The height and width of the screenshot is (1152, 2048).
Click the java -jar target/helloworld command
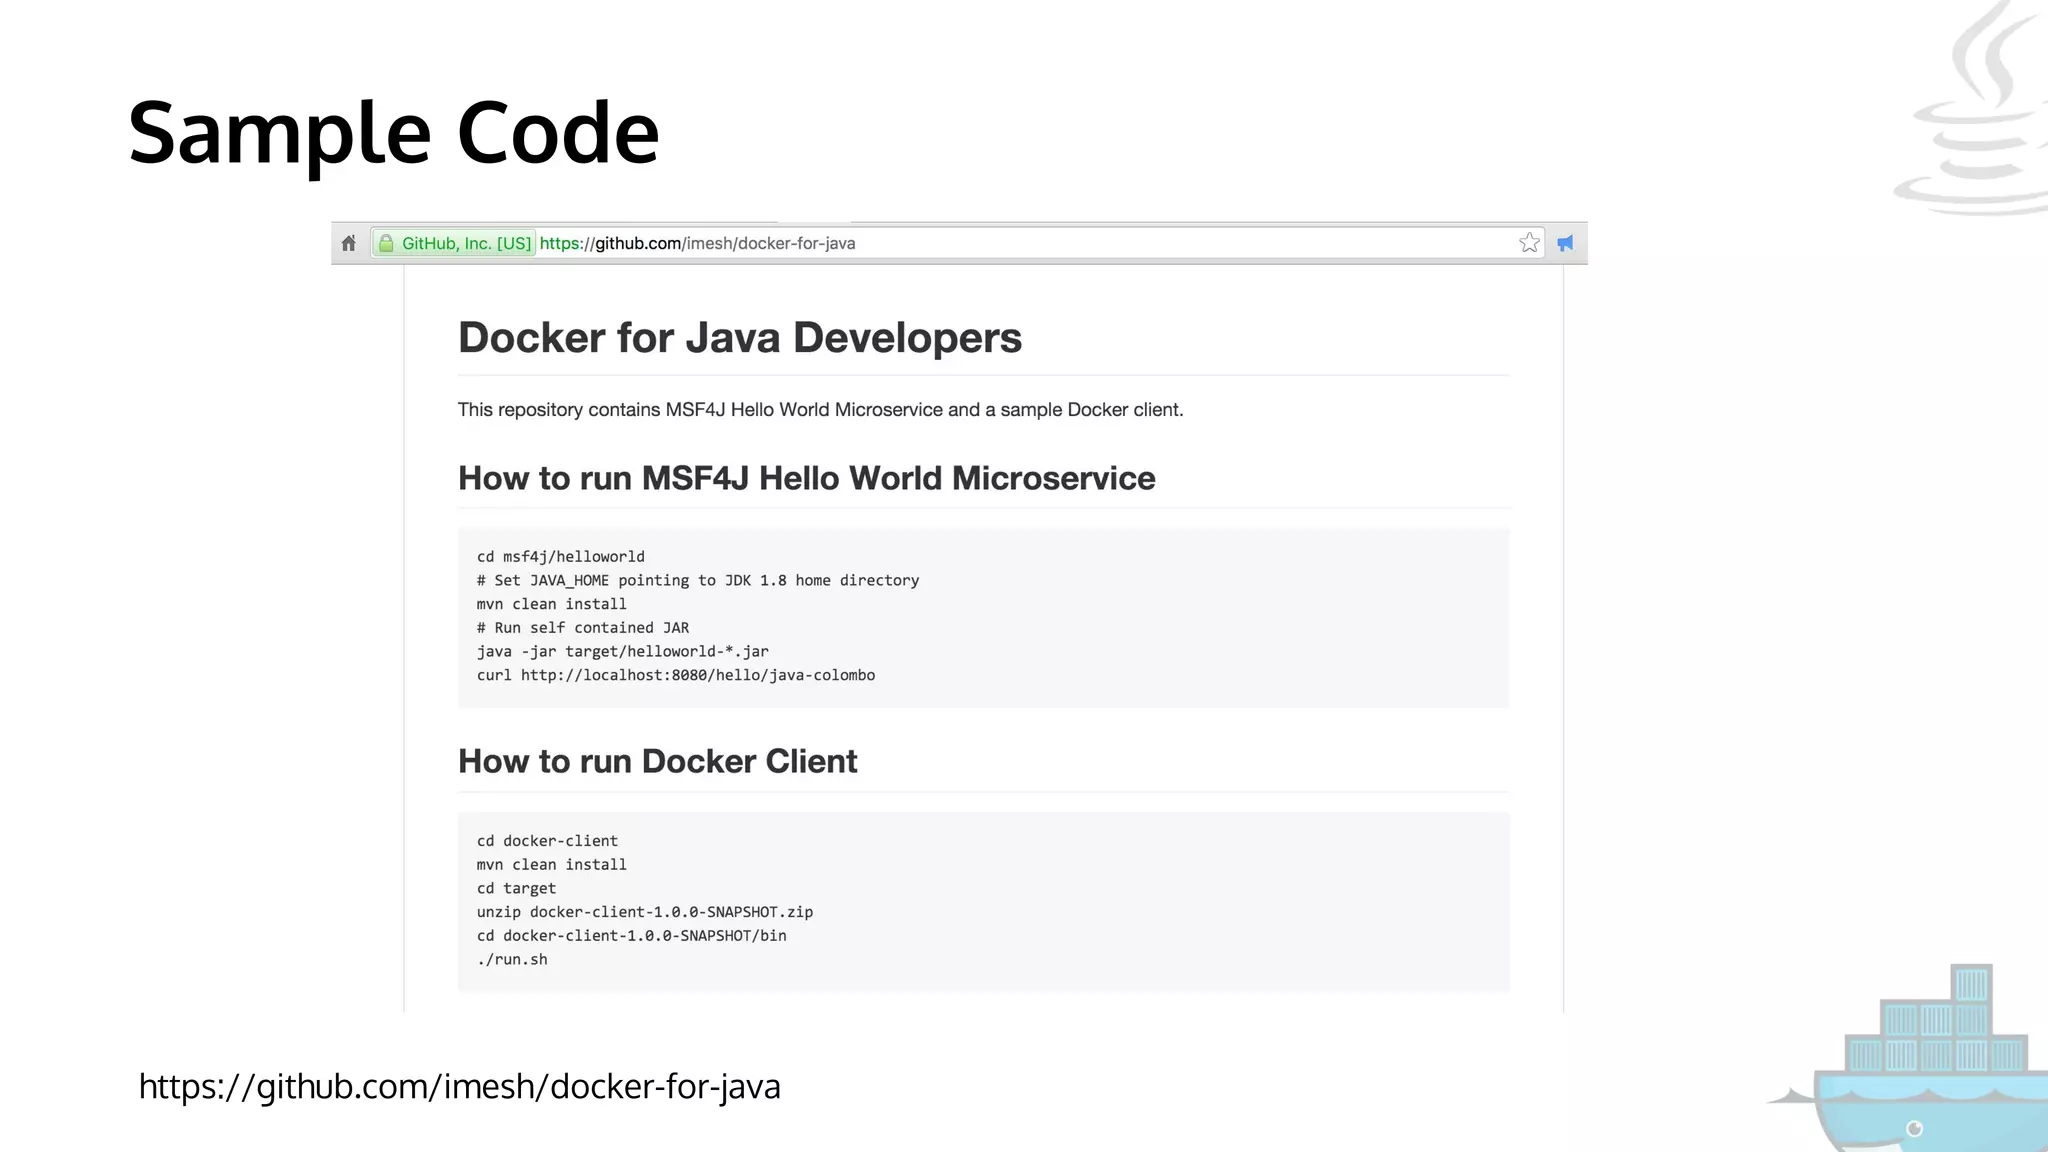click(x=622, y=651)
